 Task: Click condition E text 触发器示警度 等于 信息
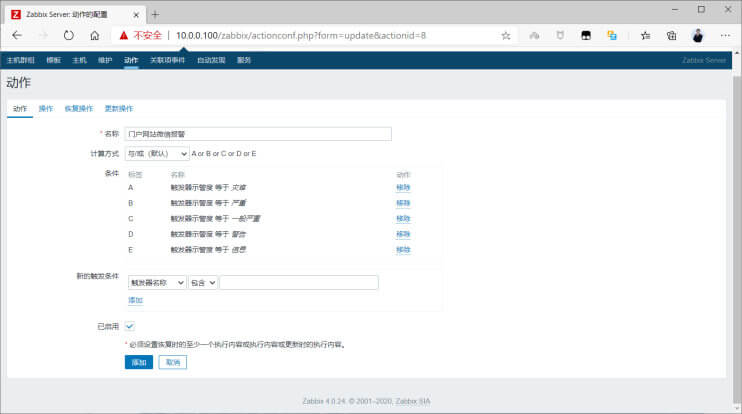click(x=208, y=250)
